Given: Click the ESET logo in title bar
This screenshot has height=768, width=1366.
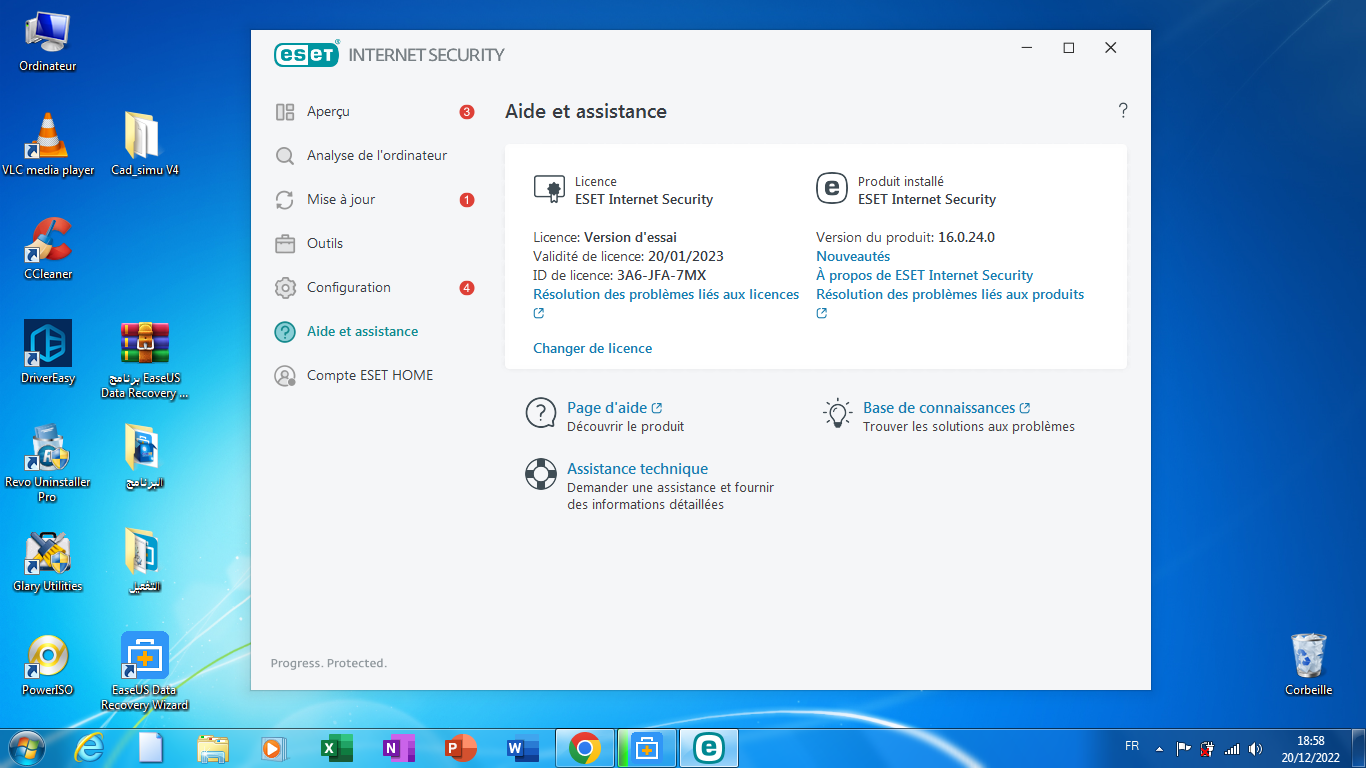Looking at the screenshot, I should 307,55.
